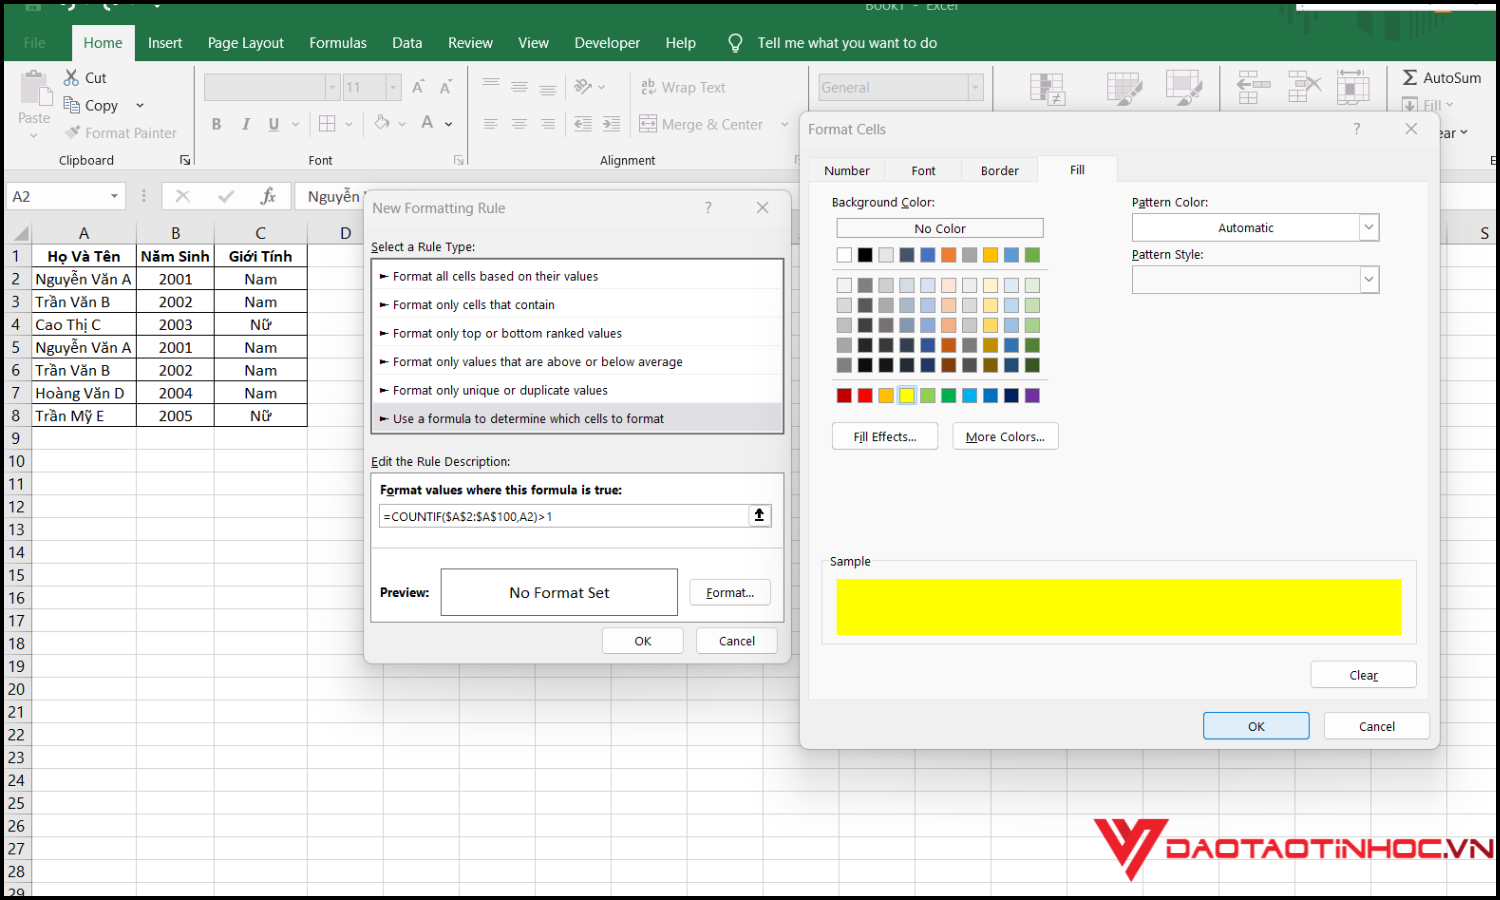Click the Tell me lightbulb icon

(x=735, y=43)
